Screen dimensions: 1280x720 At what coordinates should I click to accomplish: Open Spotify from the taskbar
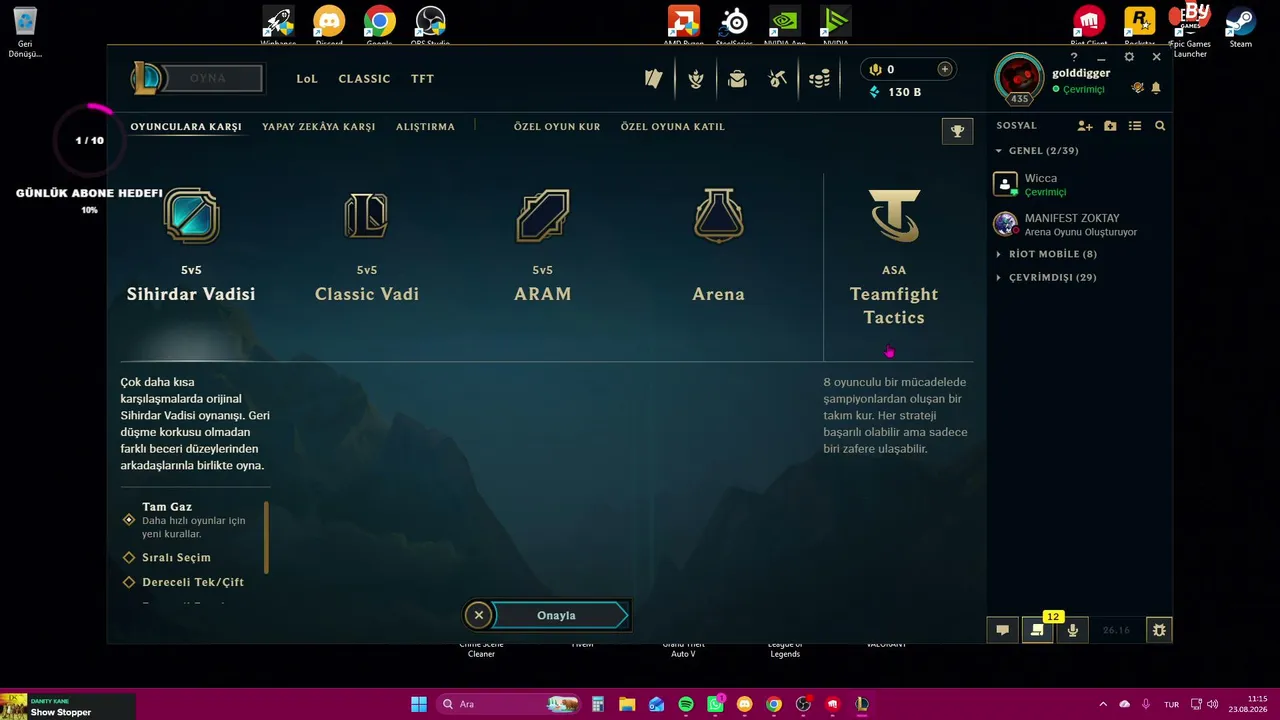[686, 704]
